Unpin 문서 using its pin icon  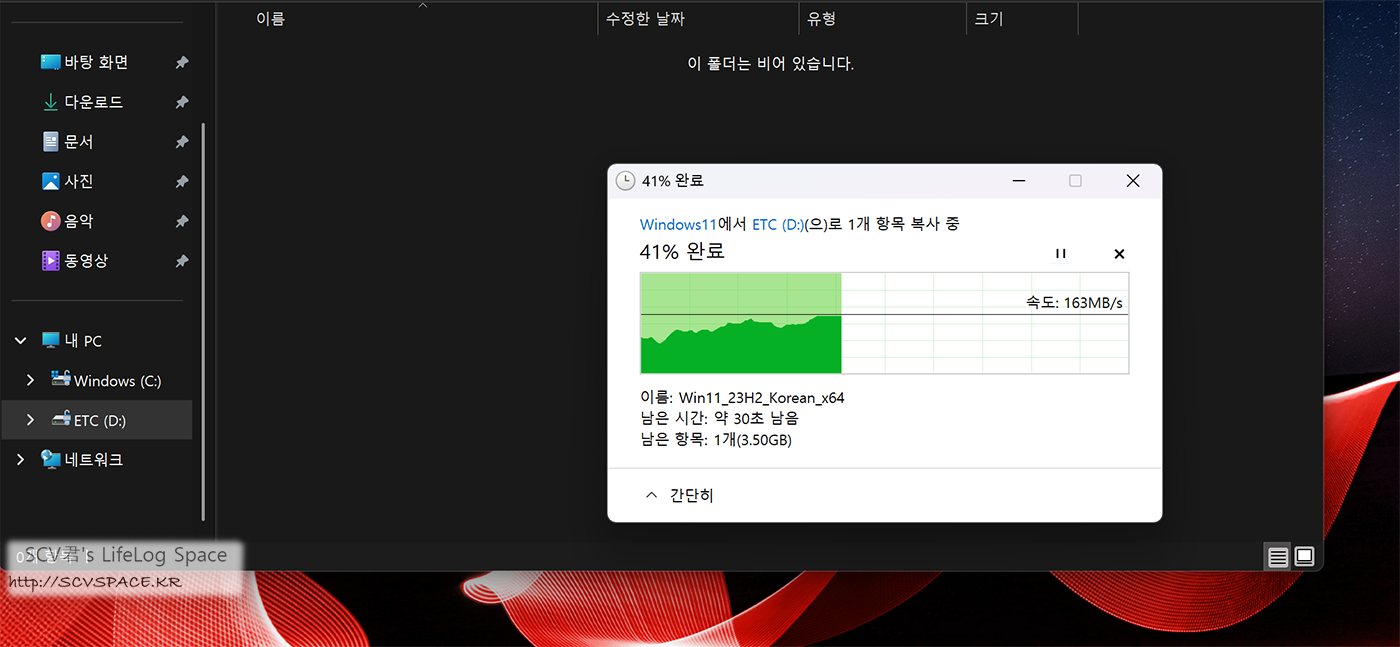pos(182,142)
